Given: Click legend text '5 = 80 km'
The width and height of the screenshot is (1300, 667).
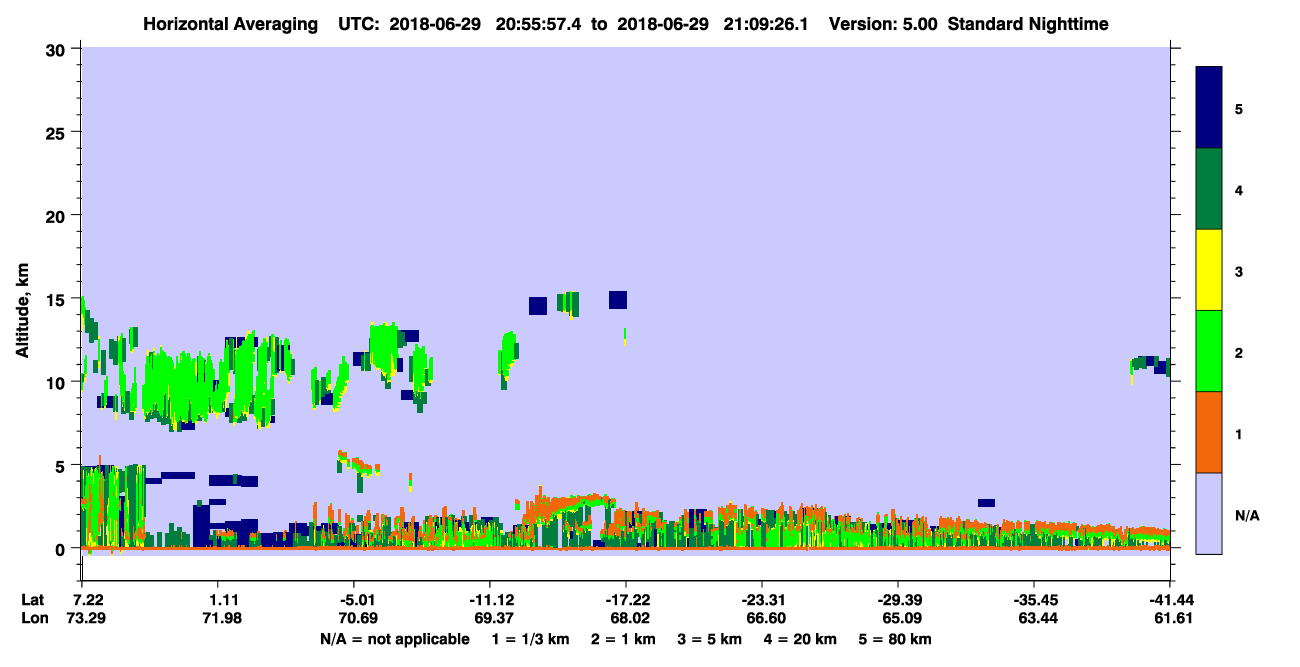Looking at the screenshot, I should (x=897, y=639).
